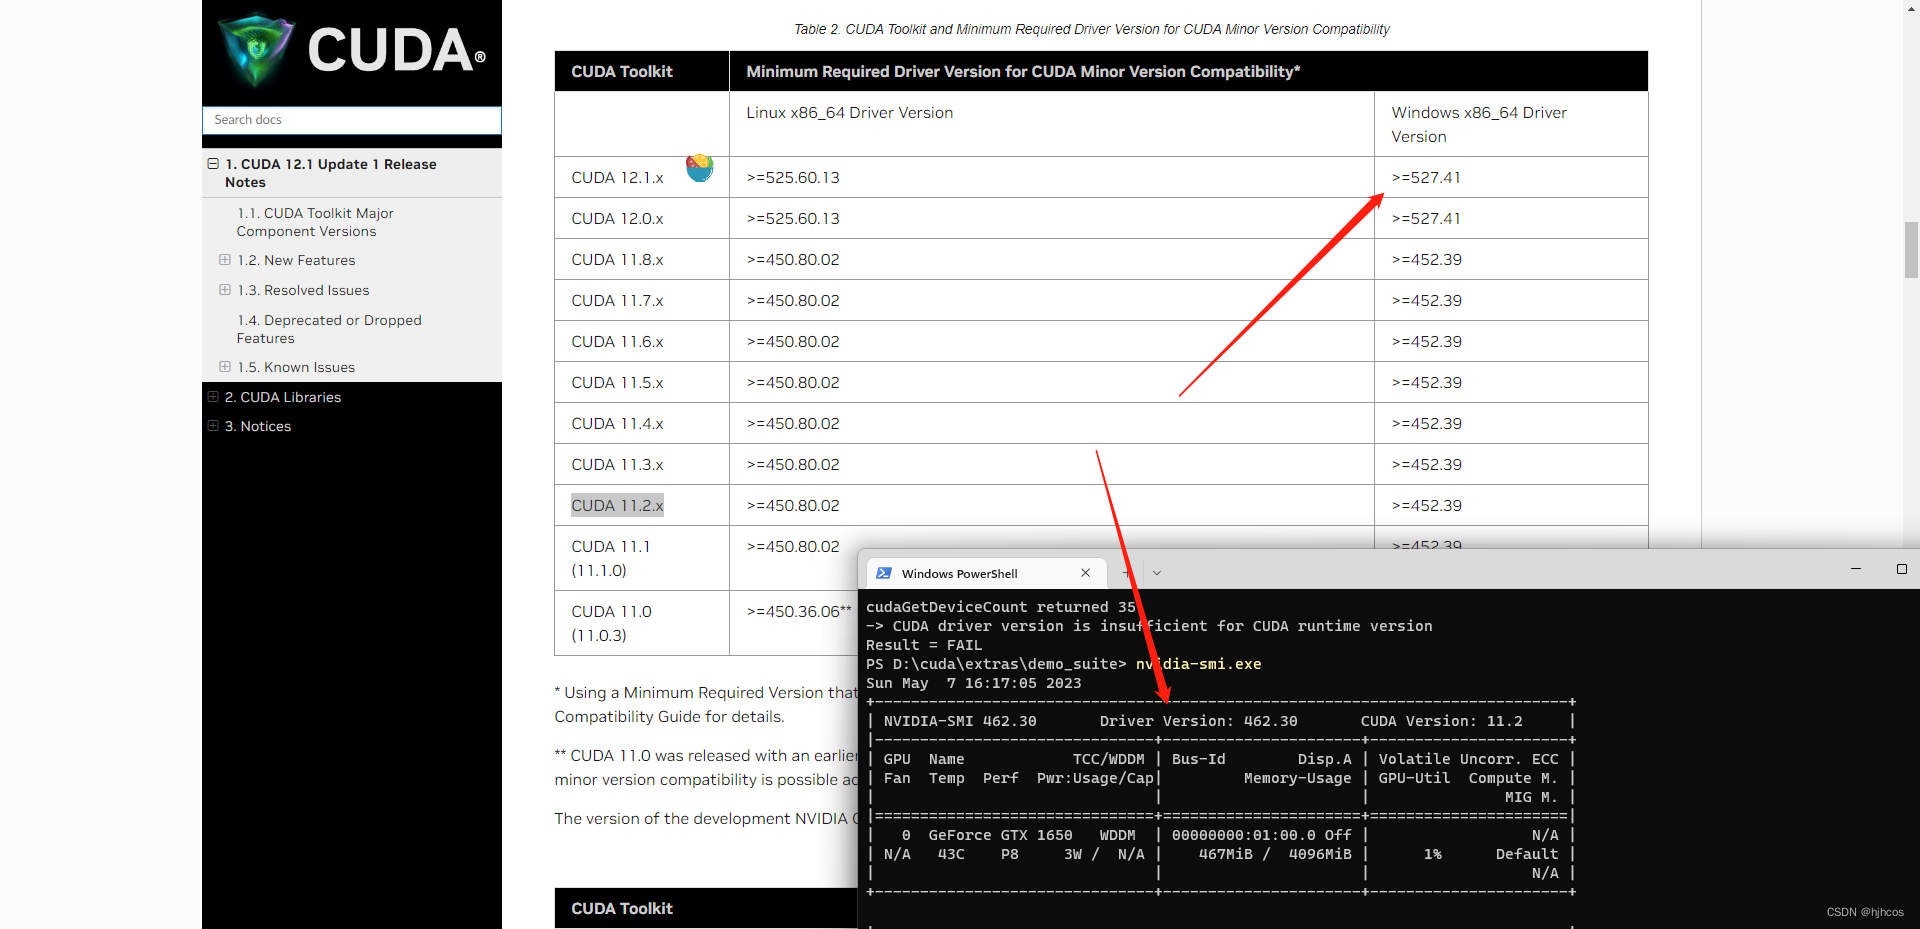Click '>=527.41' in the CUDA 12.1.x row
Viewport: 1920px width, 929px height.
click(x=1426, y=177)
